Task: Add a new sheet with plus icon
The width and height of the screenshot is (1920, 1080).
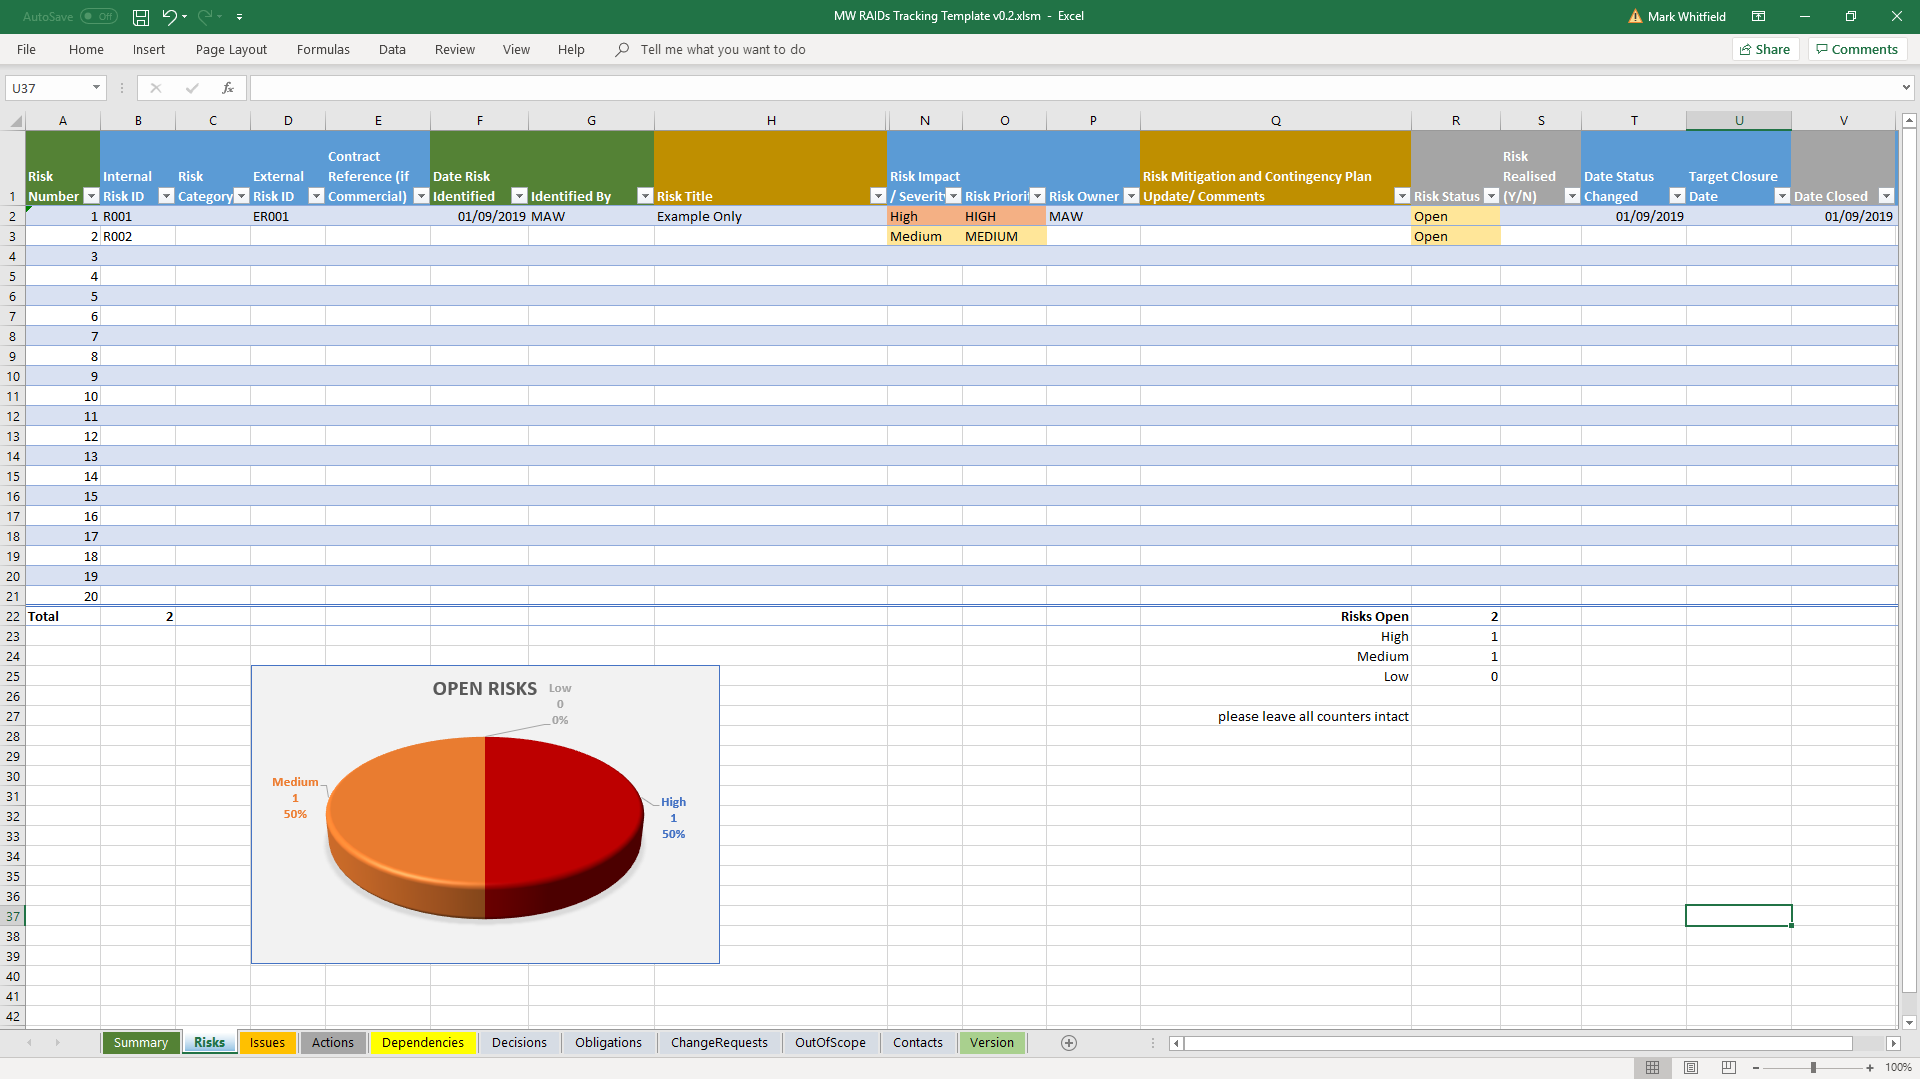Action: [x=1068, y=1043]
